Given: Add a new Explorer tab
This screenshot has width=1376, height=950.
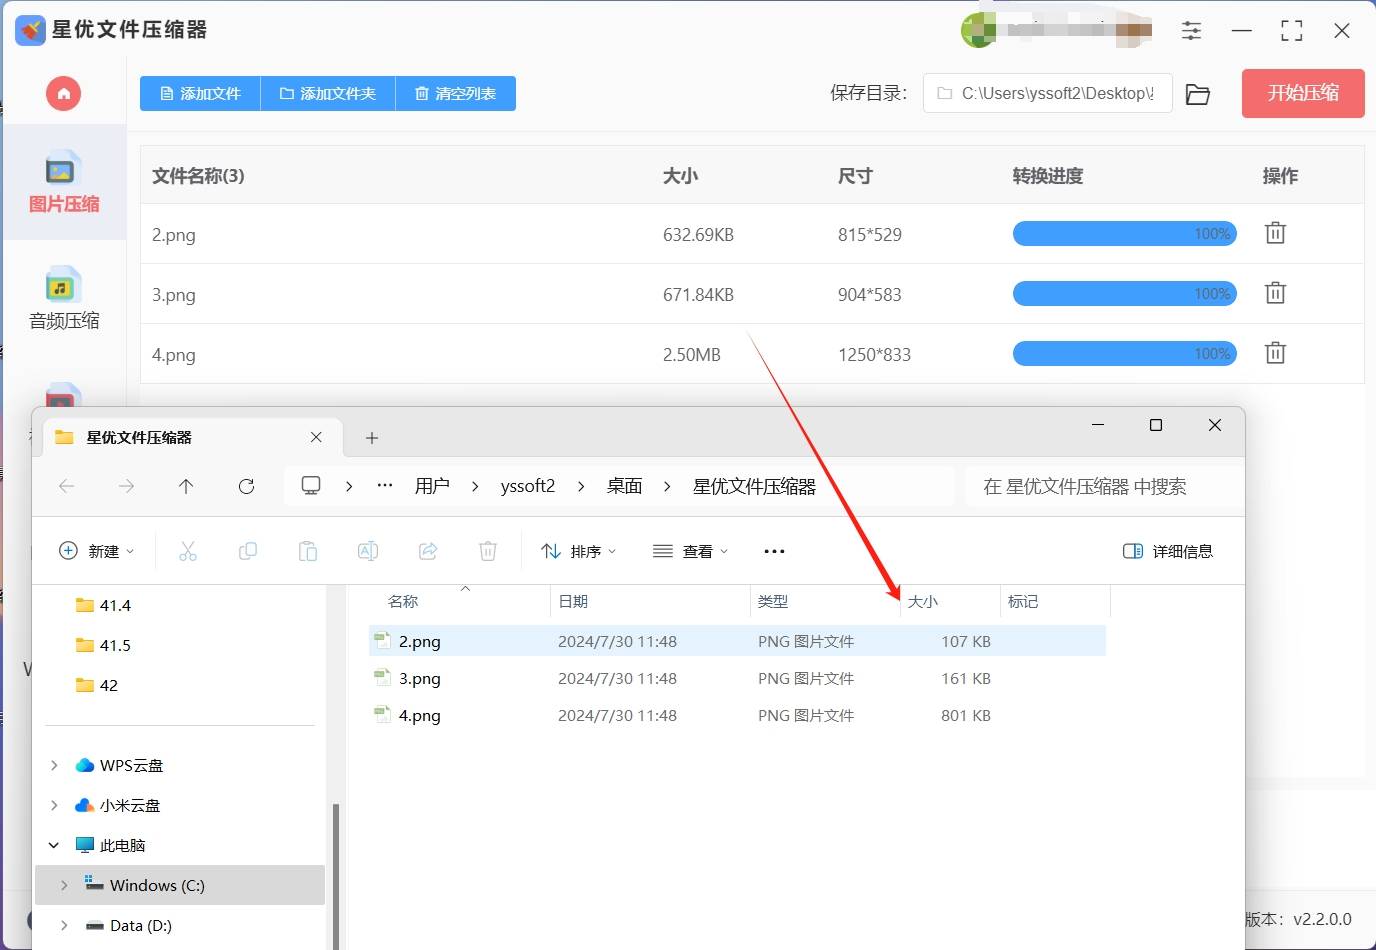Looking at the screenshot, I should 372,438.
